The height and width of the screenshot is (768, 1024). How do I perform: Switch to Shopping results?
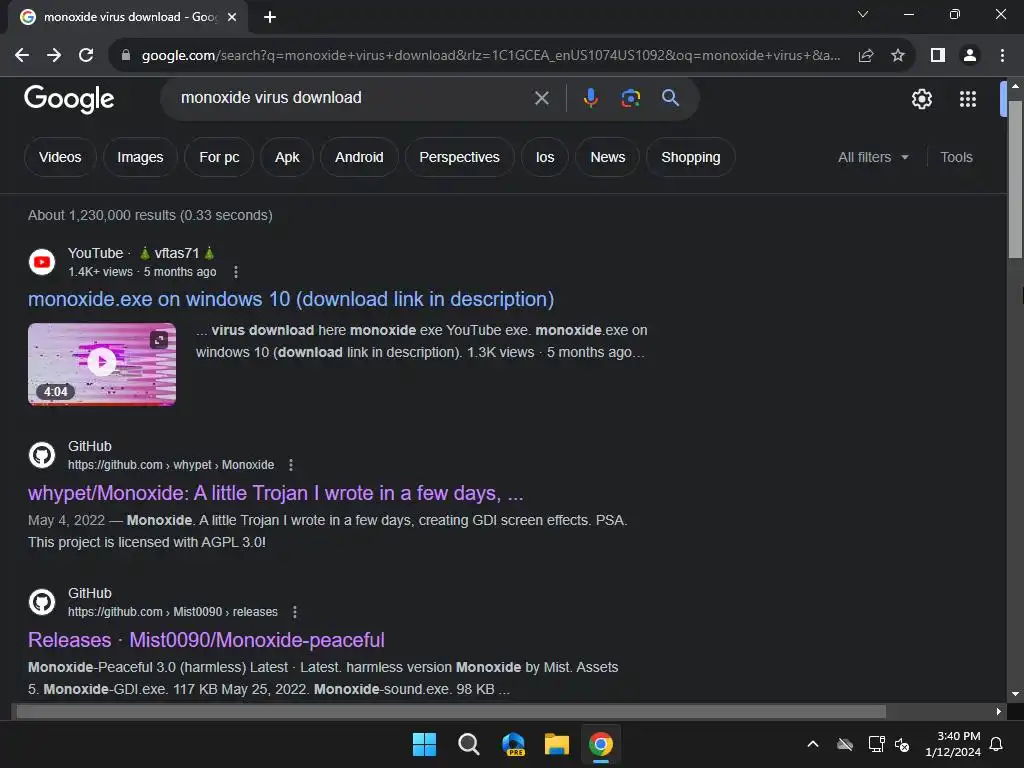point(690,157)
